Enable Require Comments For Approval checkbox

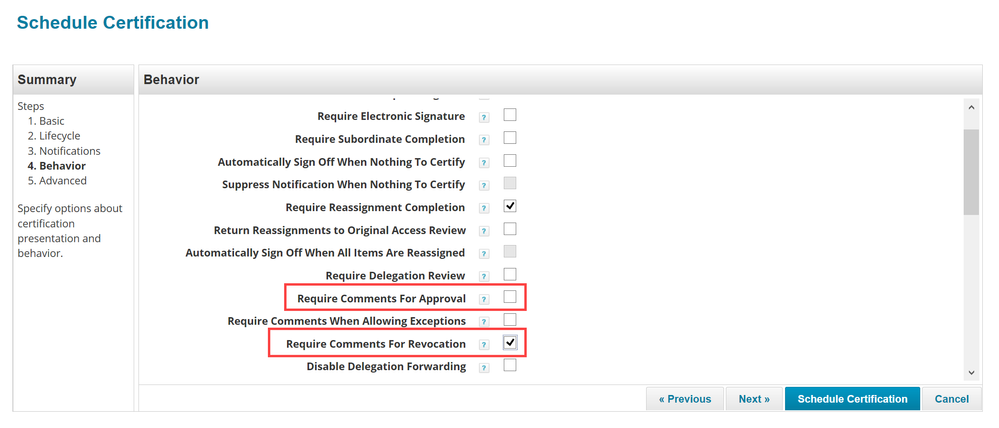point(510,297)
